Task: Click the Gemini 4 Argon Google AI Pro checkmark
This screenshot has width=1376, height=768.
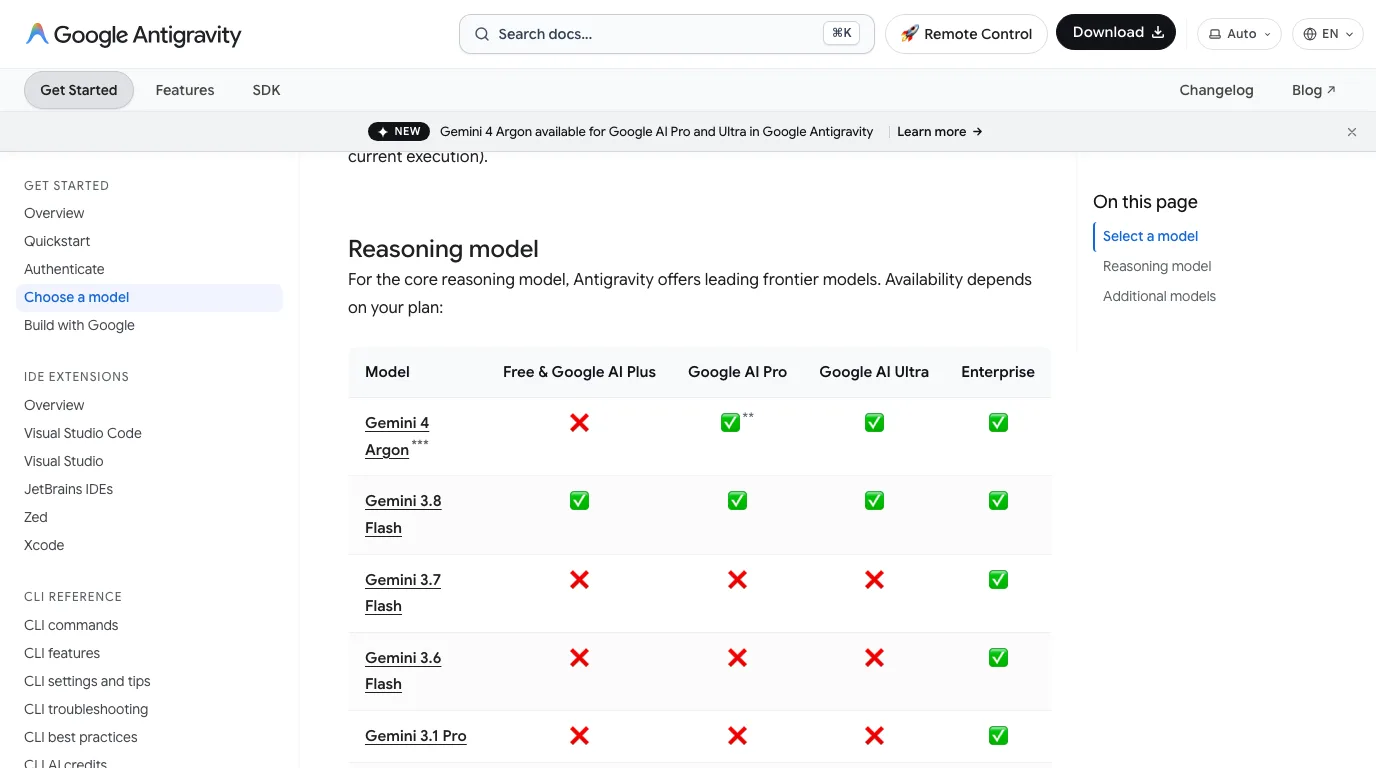Action: pos(730,423)
